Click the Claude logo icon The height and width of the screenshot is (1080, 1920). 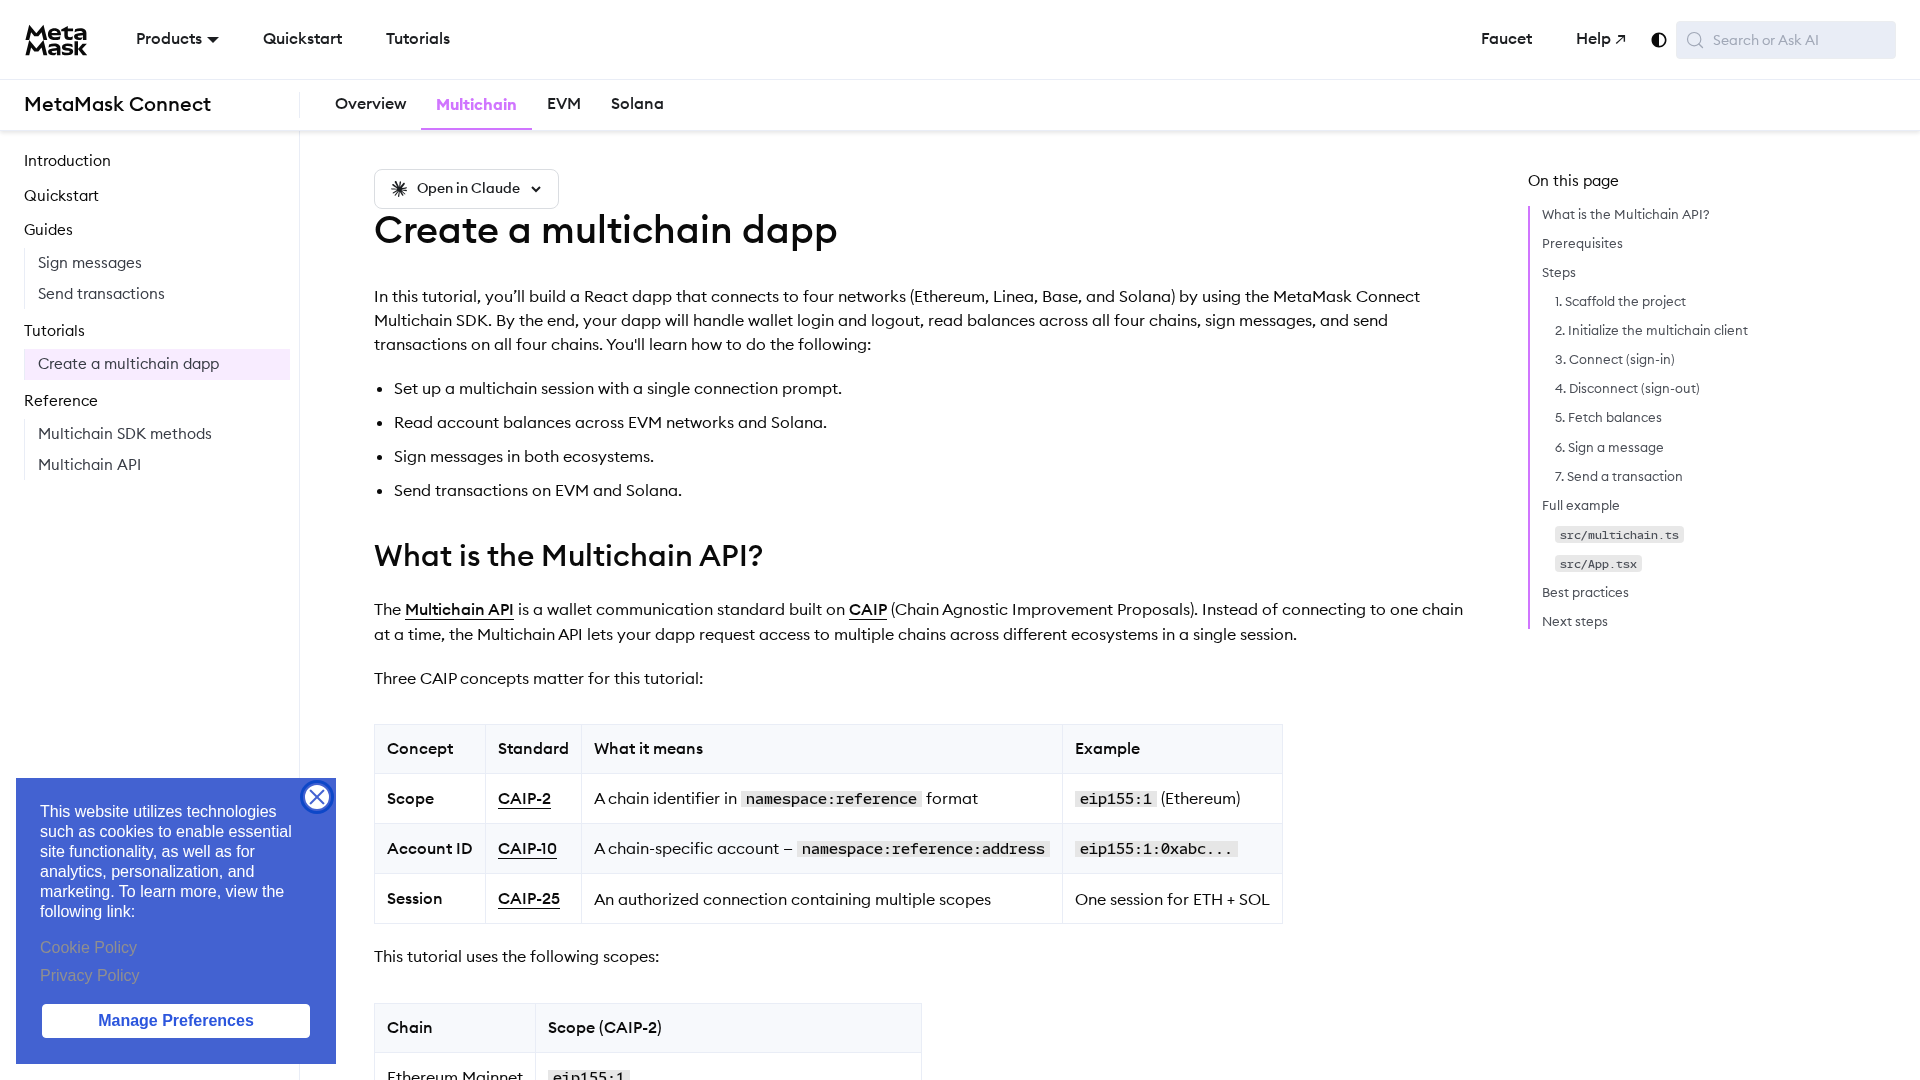pos(399,189)
